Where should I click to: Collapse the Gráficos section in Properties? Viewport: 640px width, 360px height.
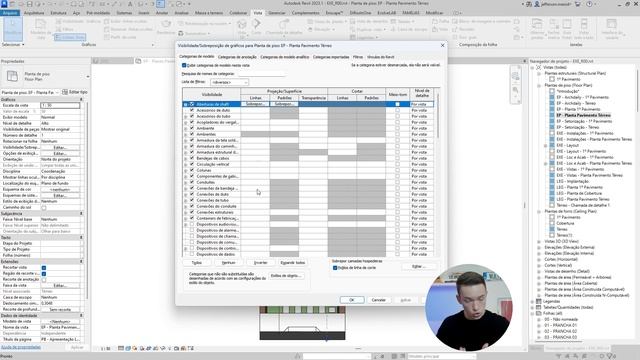pos(81,99)
